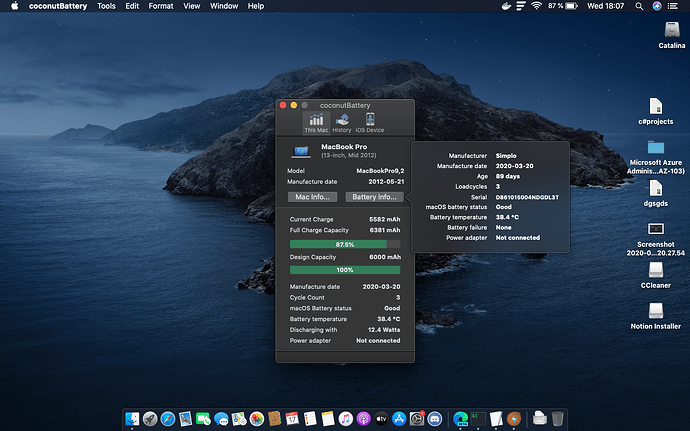
Task: Click the 5582 mAh current charge value
Action: click(385, 219)
